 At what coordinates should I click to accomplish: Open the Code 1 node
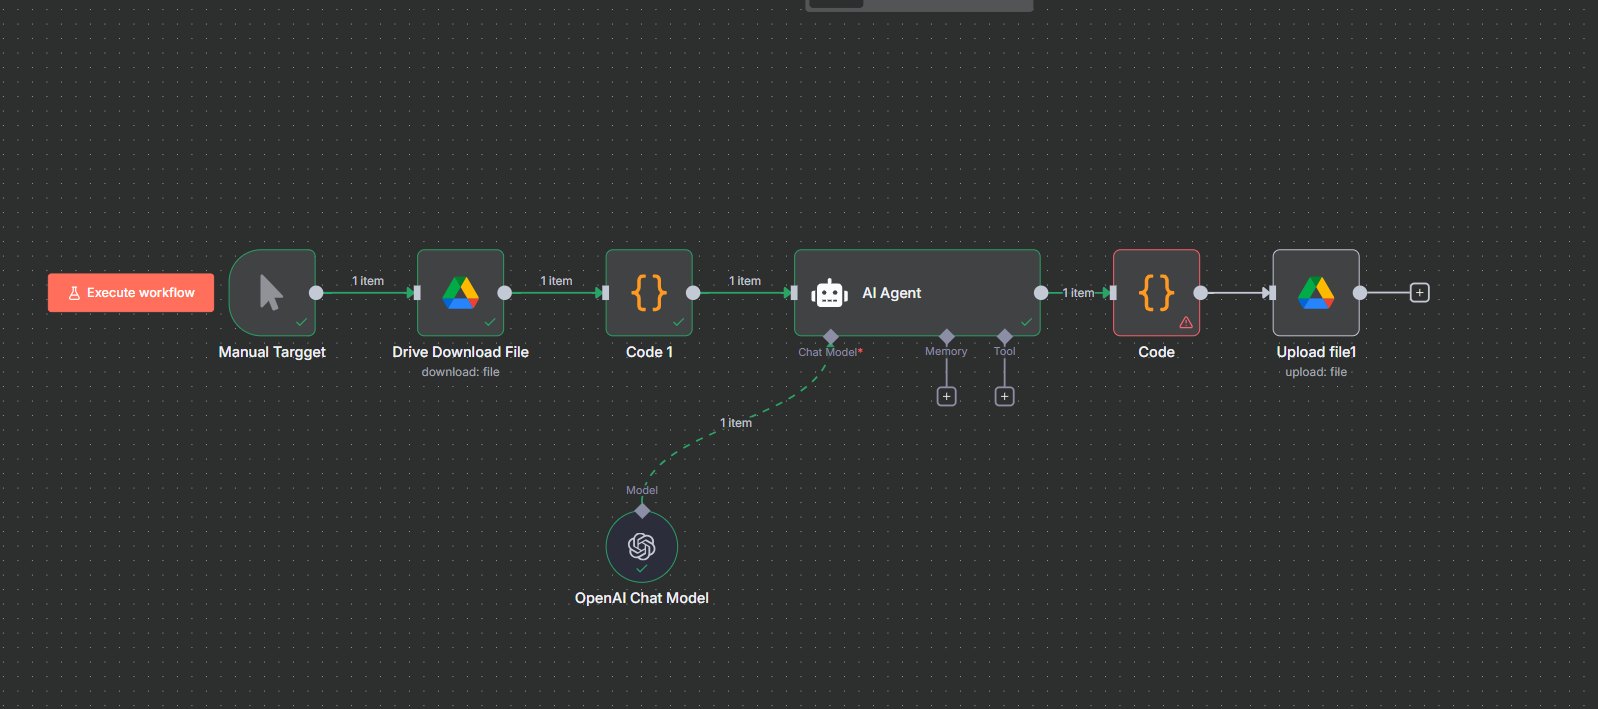pos(649,293)
